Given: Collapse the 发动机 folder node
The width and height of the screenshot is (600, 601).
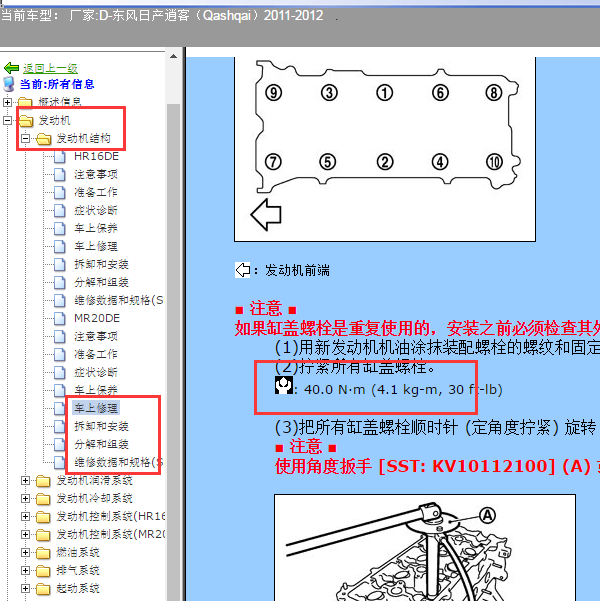Looking at the screenshot, I should coord(7,120).
